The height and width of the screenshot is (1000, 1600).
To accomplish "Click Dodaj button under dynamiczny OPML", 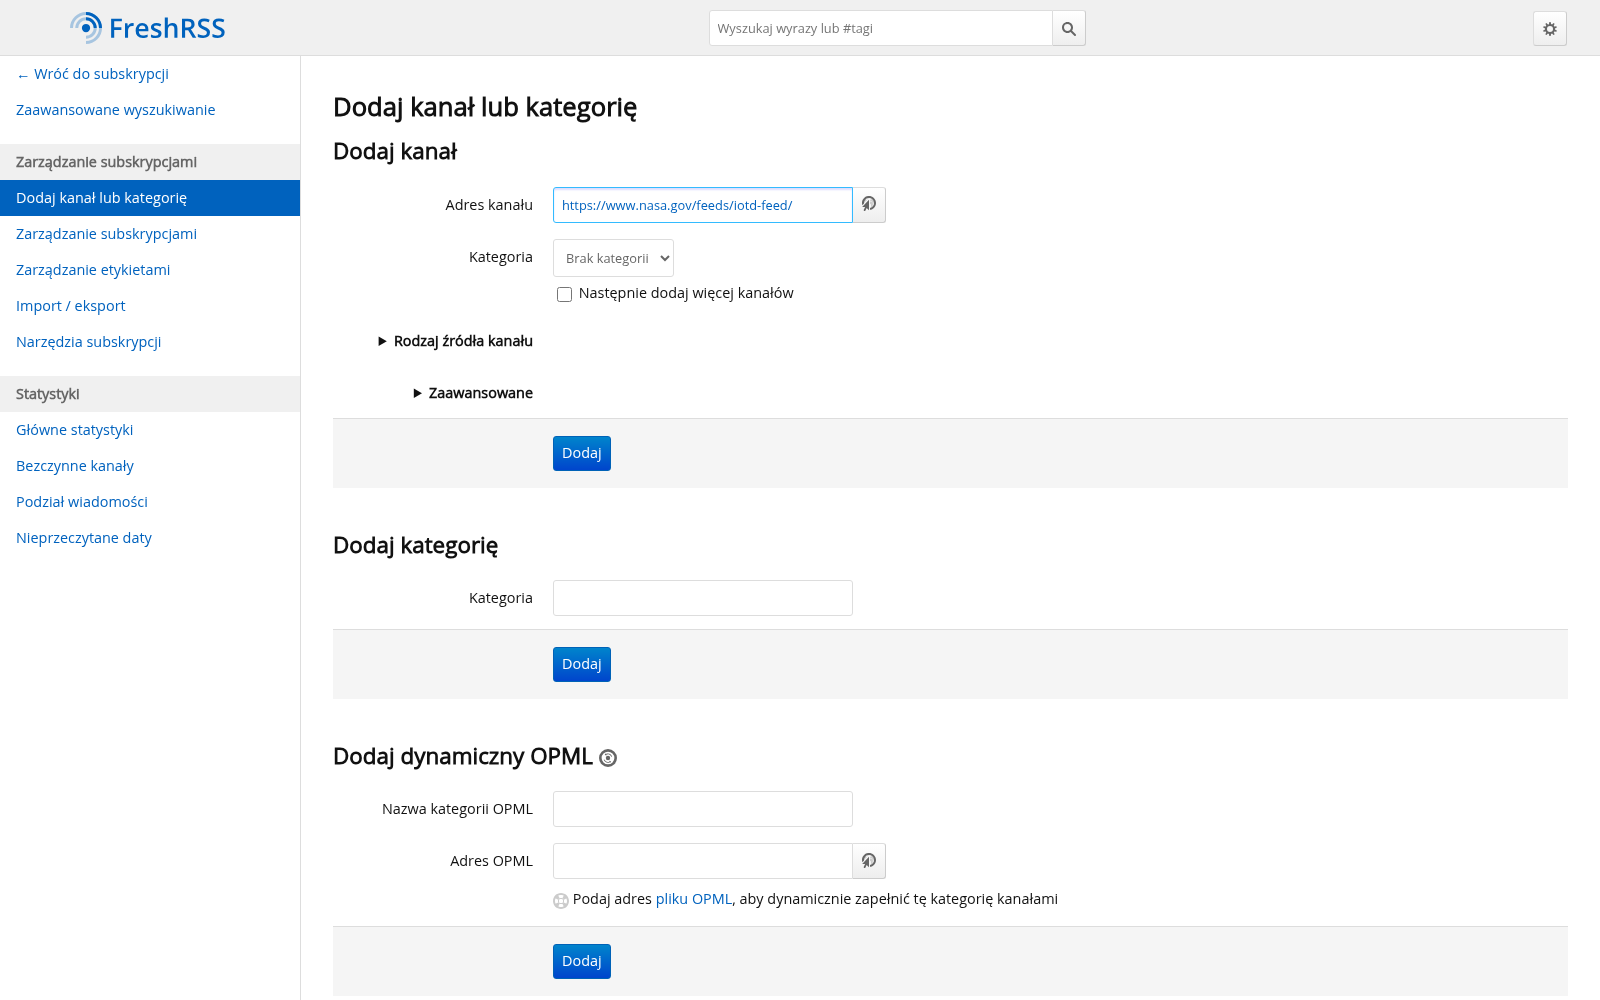I will coord(581,961).
